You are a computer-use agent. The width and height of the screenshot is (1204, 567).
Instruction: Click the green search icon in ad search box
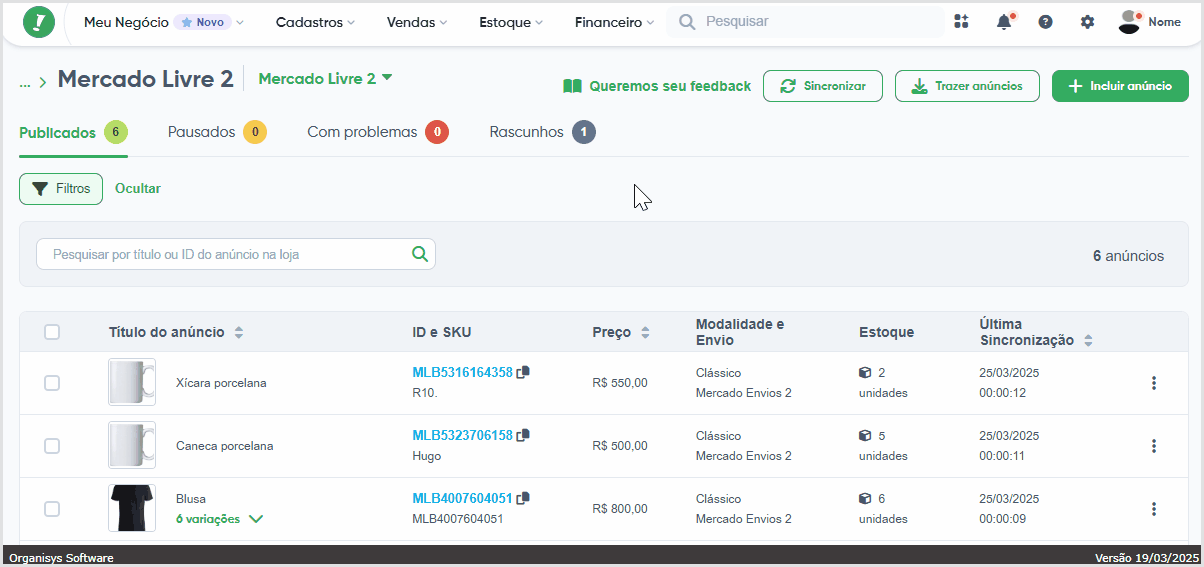pos(420,254)
